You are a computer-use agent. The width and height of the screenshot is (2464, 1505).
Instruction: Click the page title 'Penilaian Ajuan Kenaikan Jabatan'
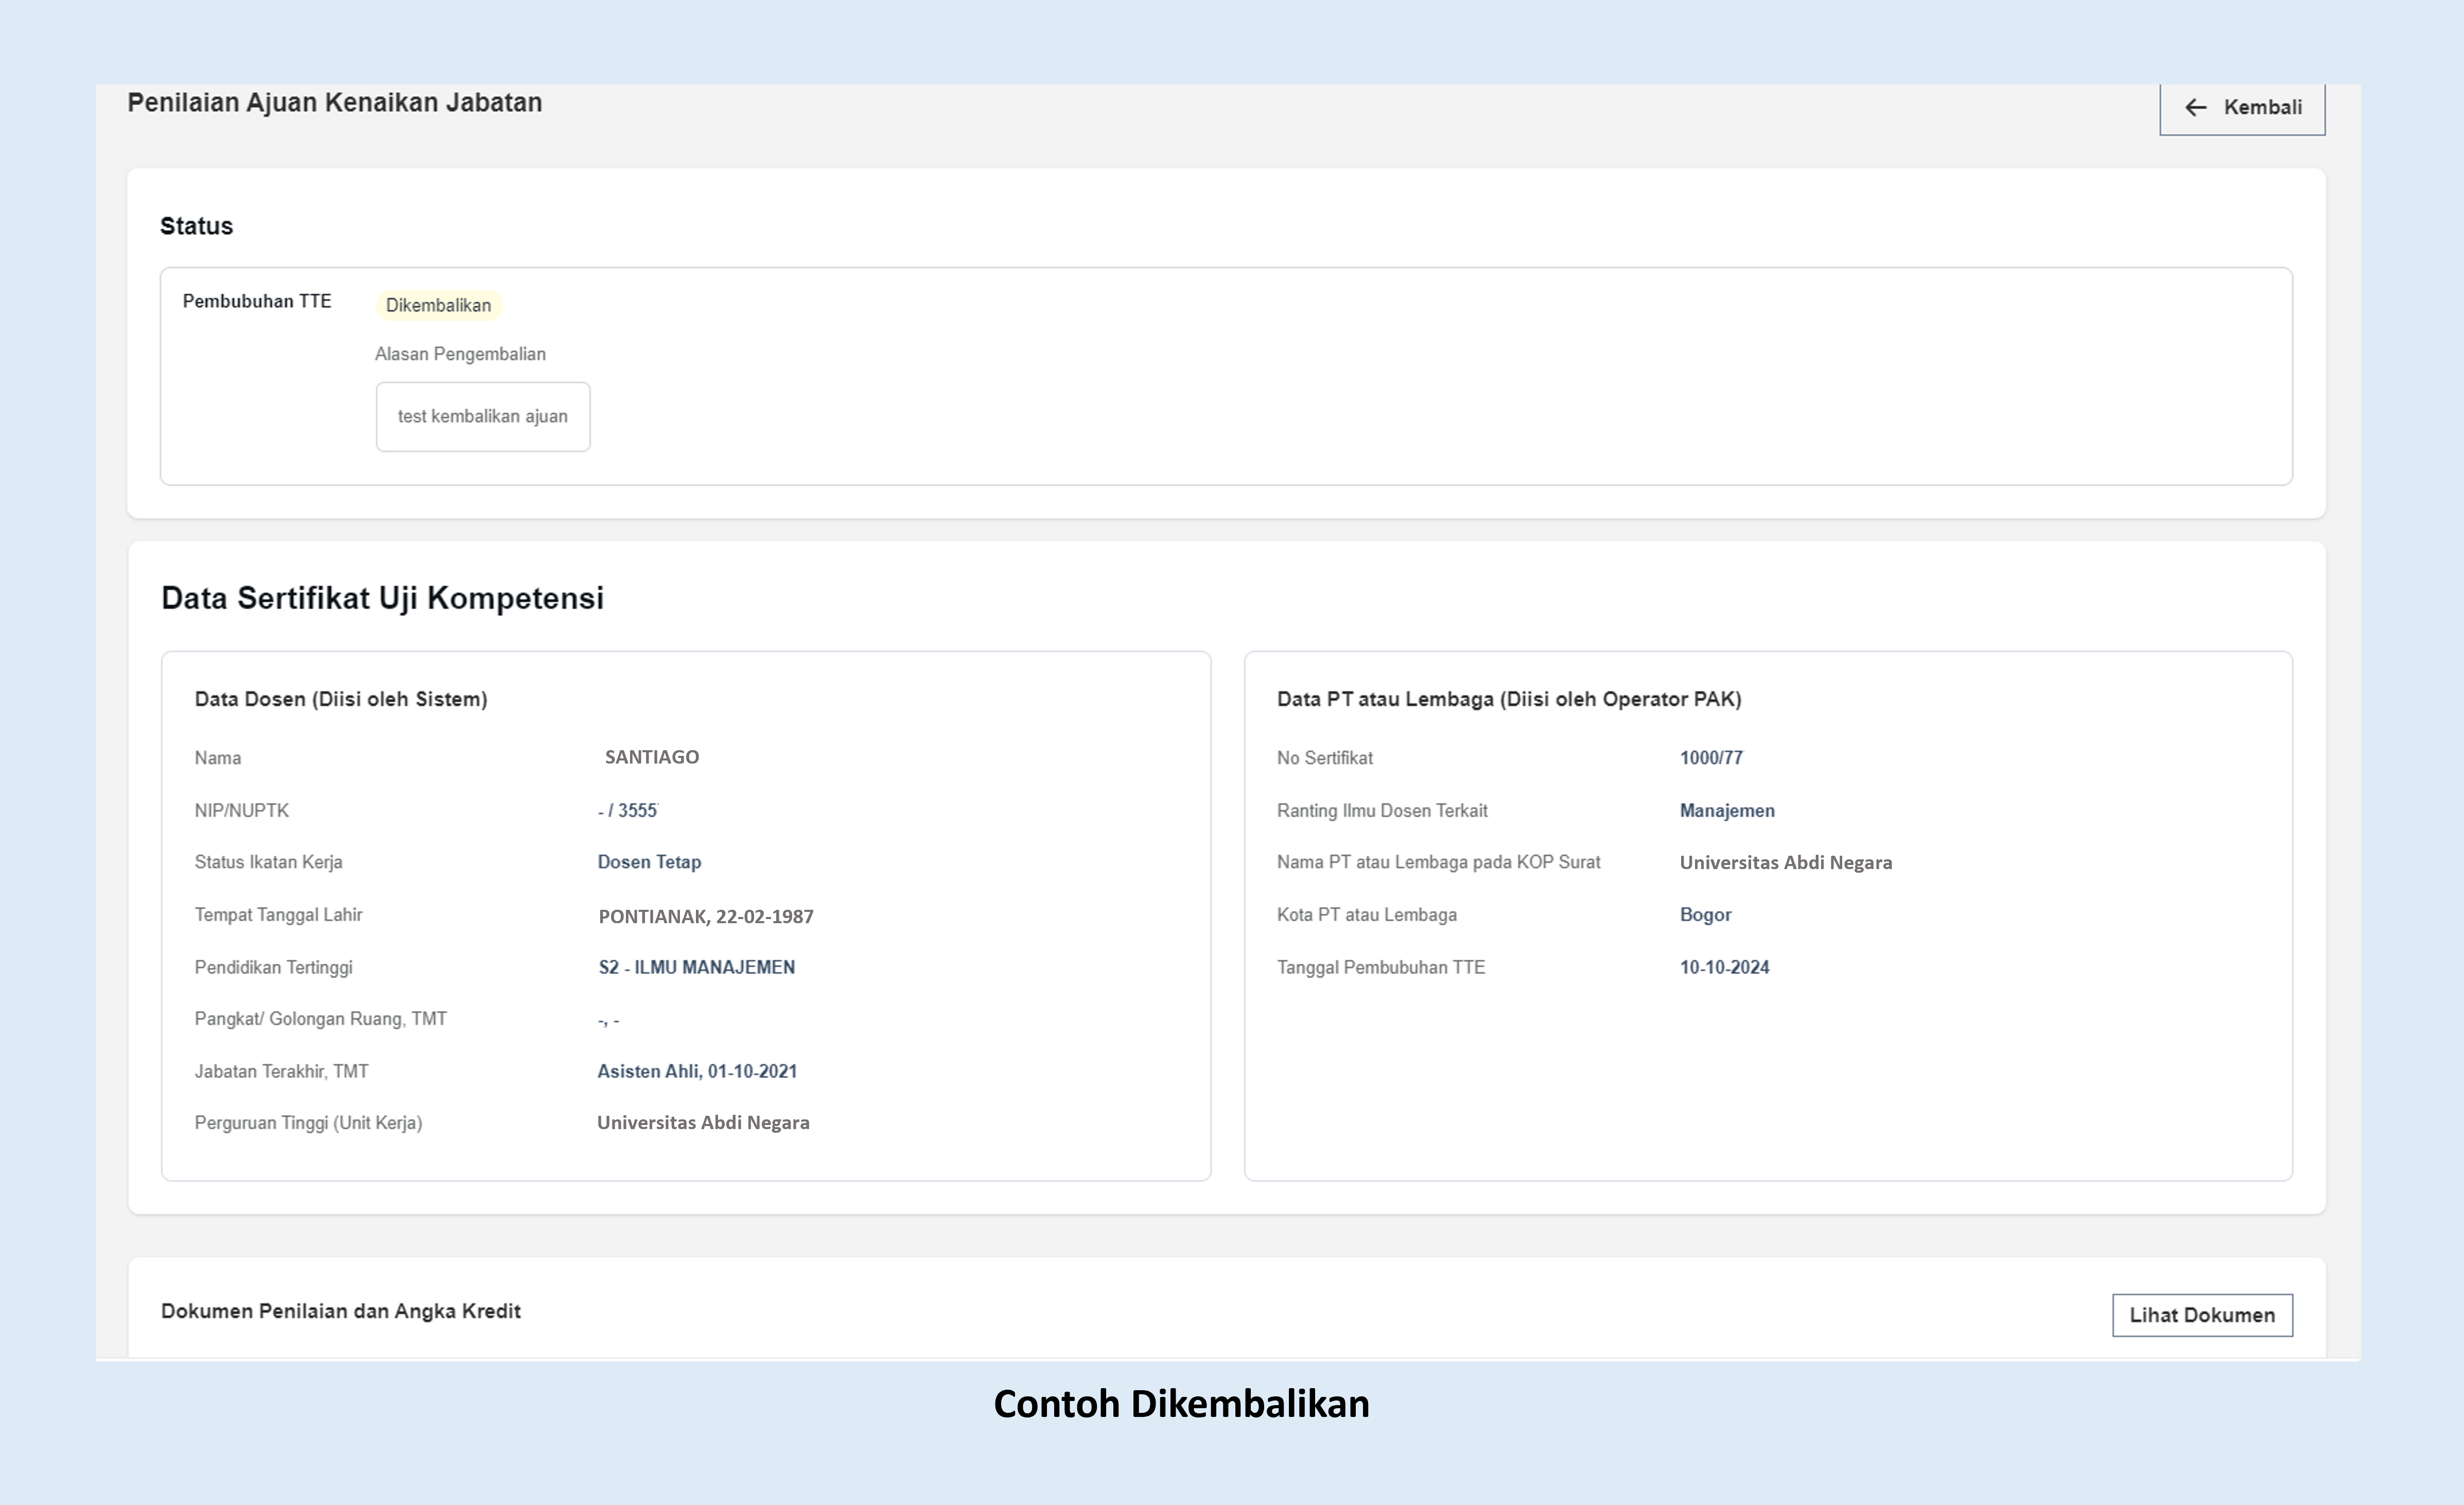pyautogui.click(x=335, y=103)
